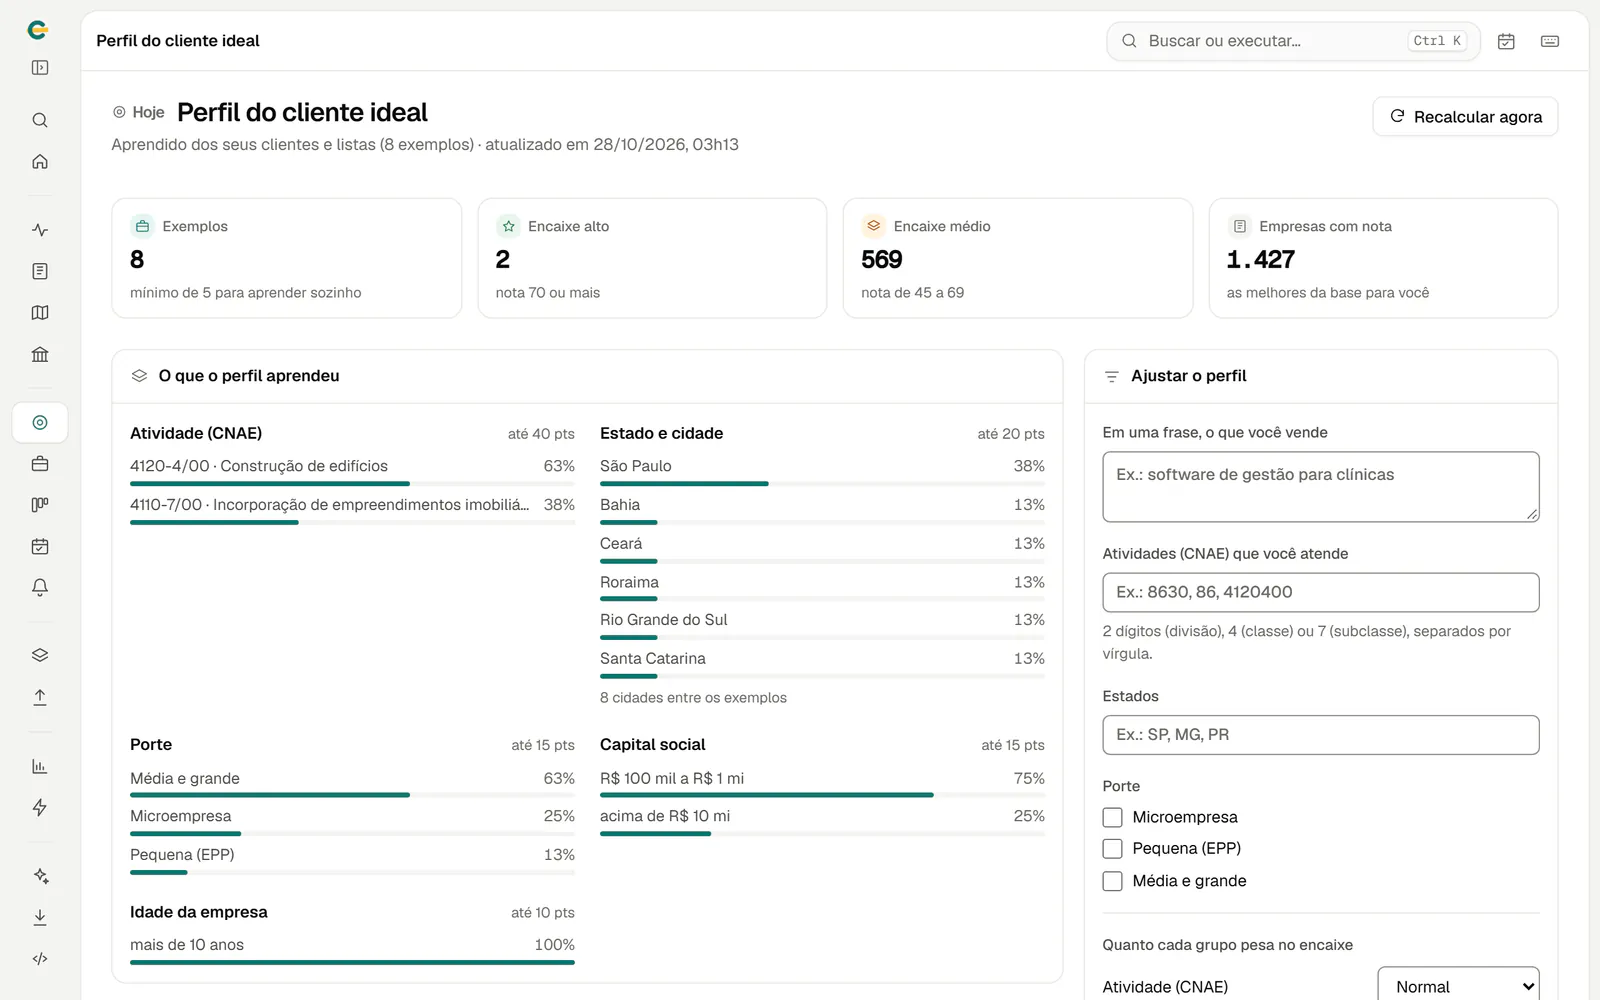Image resolution: width=1600 pixels, height=1000 pixels.
Task: Focus the Buscar ou executar search box
Action: [1293, 41]
